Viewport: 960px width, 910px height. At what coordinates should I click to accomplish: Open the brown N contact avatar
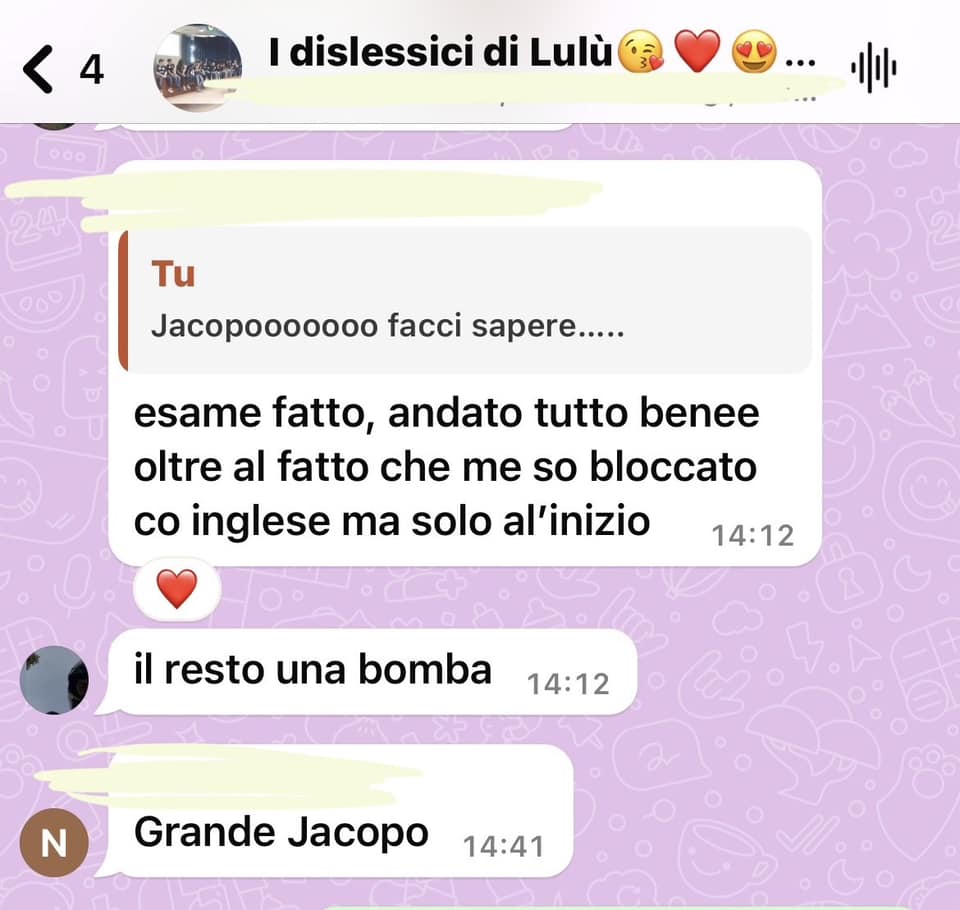click(54, 842)
